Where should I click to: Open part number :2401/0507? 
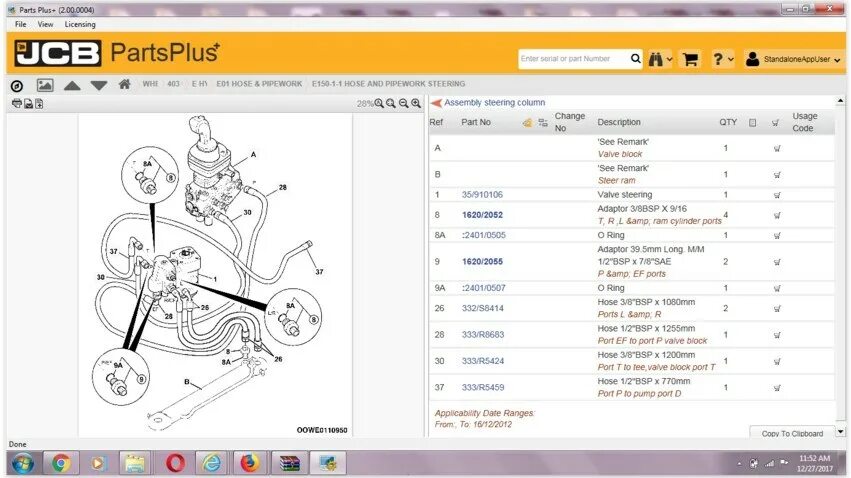point(484,288)
